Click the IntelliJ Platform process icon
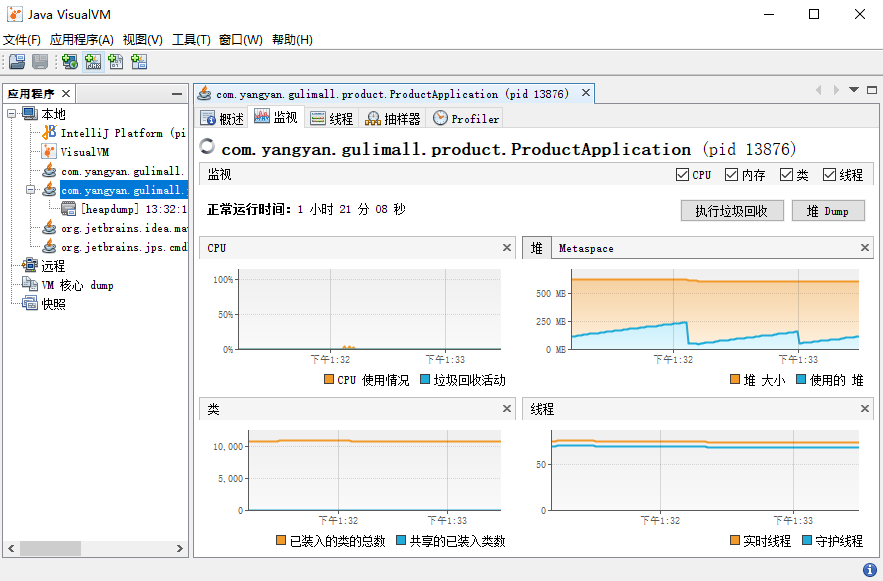 click(x=50, y=132)
